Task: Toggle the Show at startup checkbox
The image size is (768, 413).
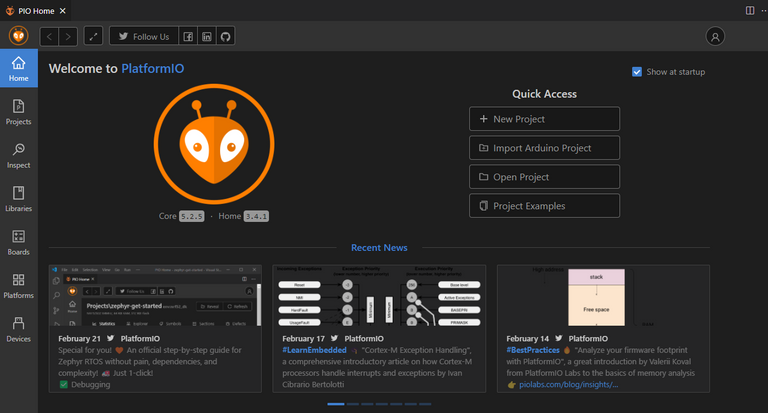Action: click(x=637, y=72)
